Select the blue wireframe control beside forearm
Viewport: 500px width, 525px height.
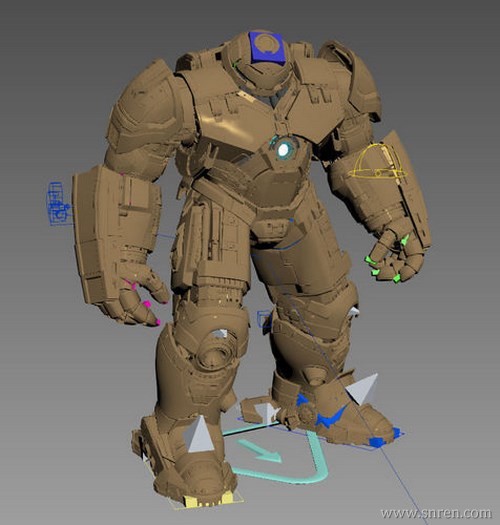[x=58, y=204]
